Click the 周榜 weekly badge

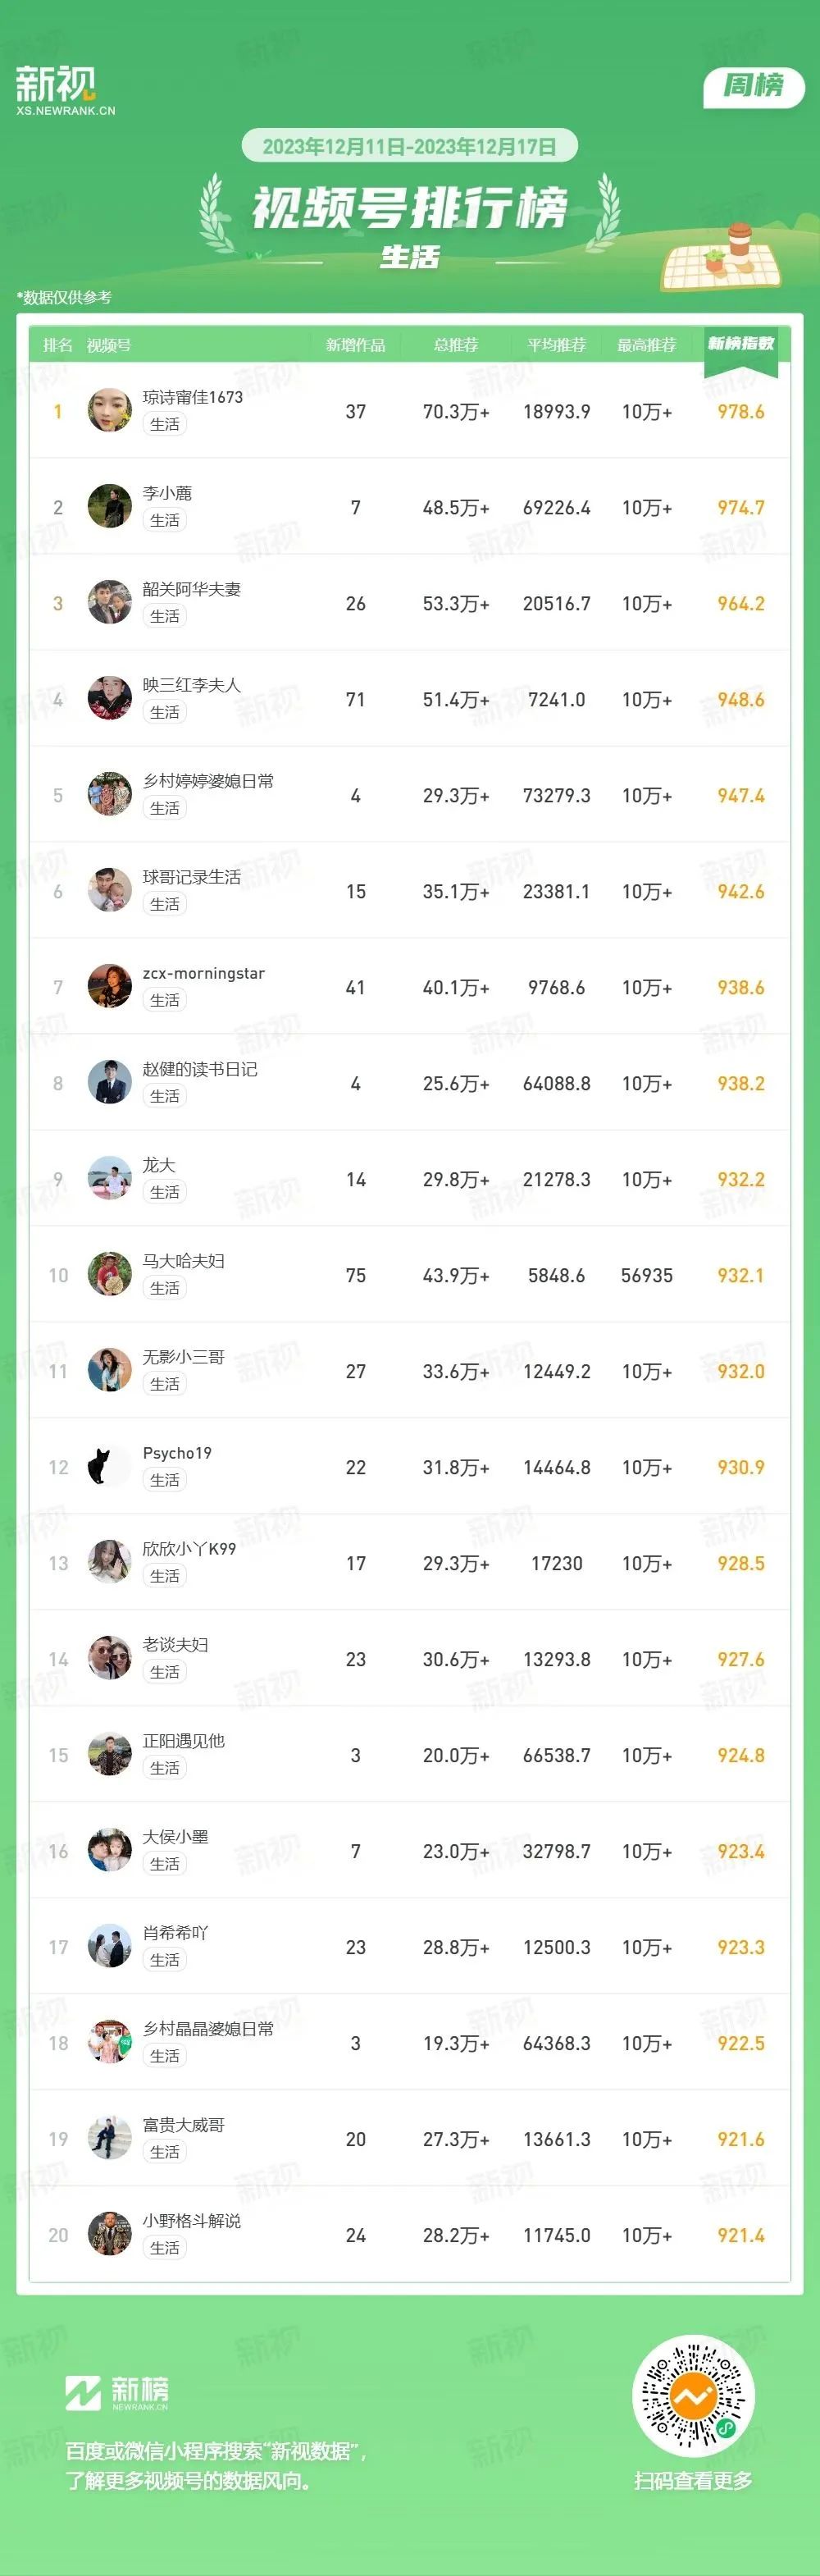point(754,86)
